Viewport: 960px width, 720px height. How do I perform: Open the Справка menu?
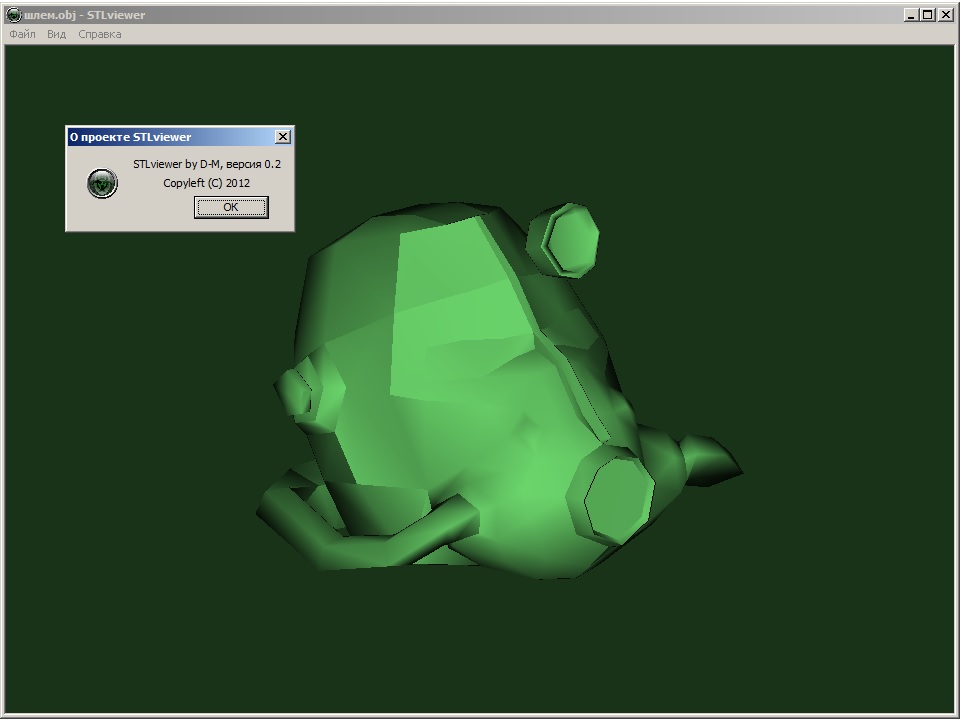(x=100, y=34)
